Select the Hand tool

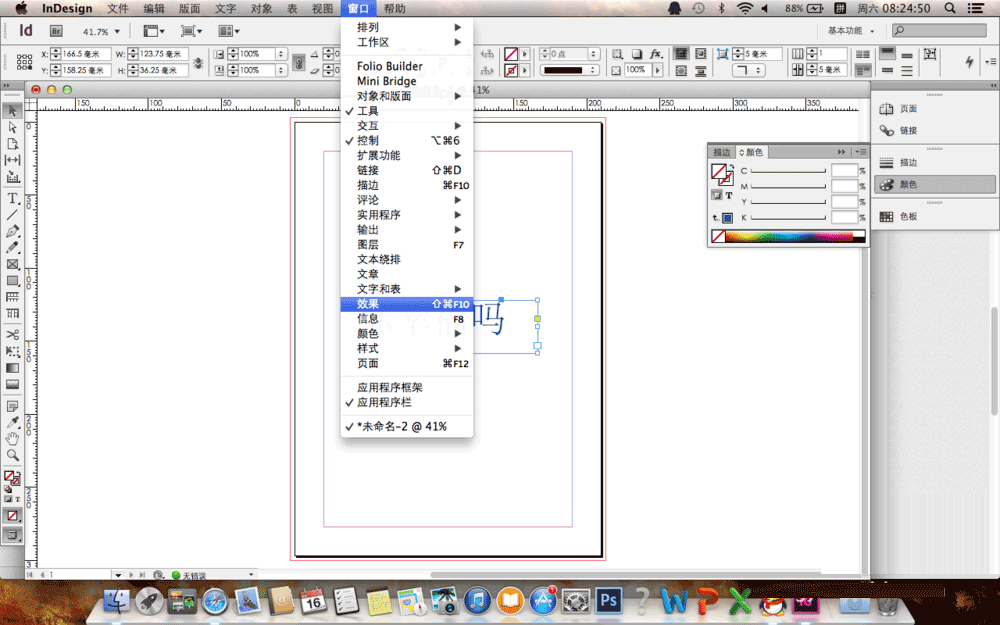[x=13, y=440]
